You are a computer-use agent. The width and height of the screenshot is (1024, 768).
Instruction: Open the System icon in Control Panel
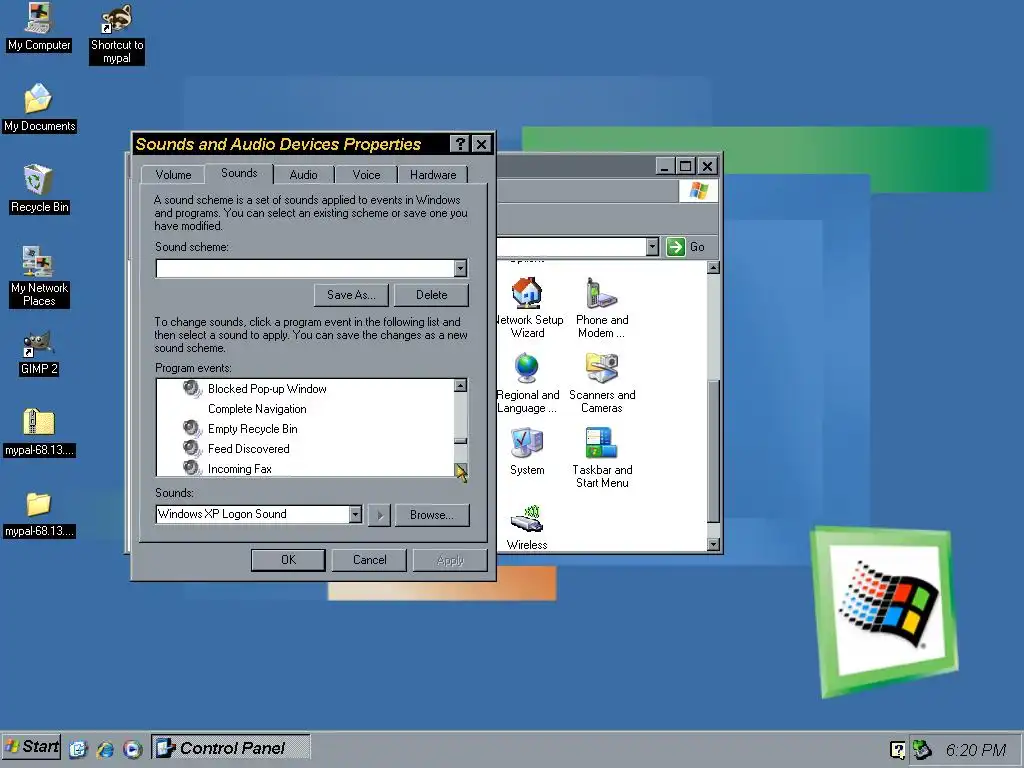(527, 451)
